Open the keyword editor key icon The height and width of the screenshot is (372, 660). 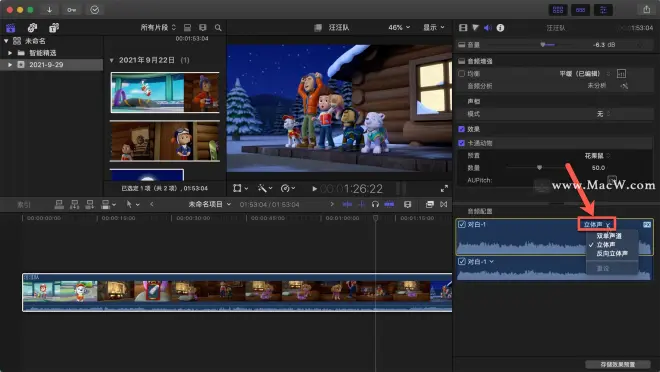[72, 9]
